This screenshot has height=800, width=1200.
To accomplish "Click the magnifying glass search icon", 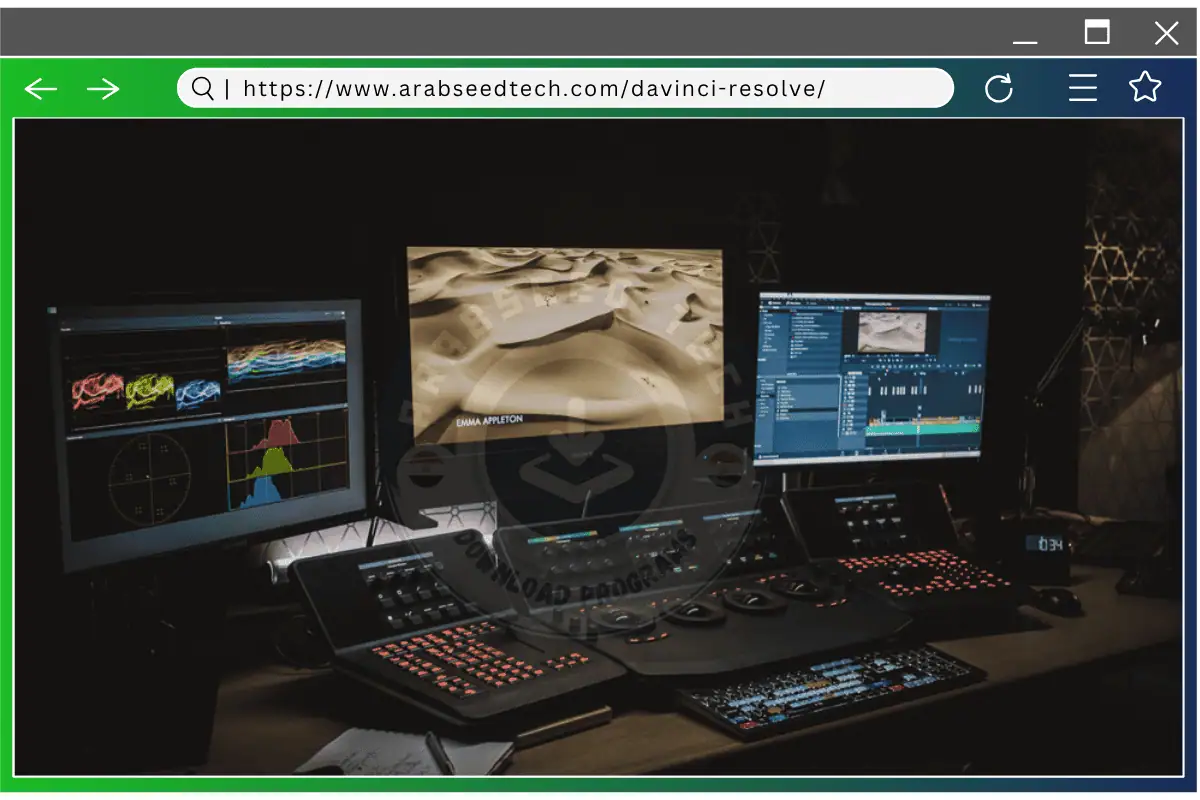I will (x=201, y=88).
